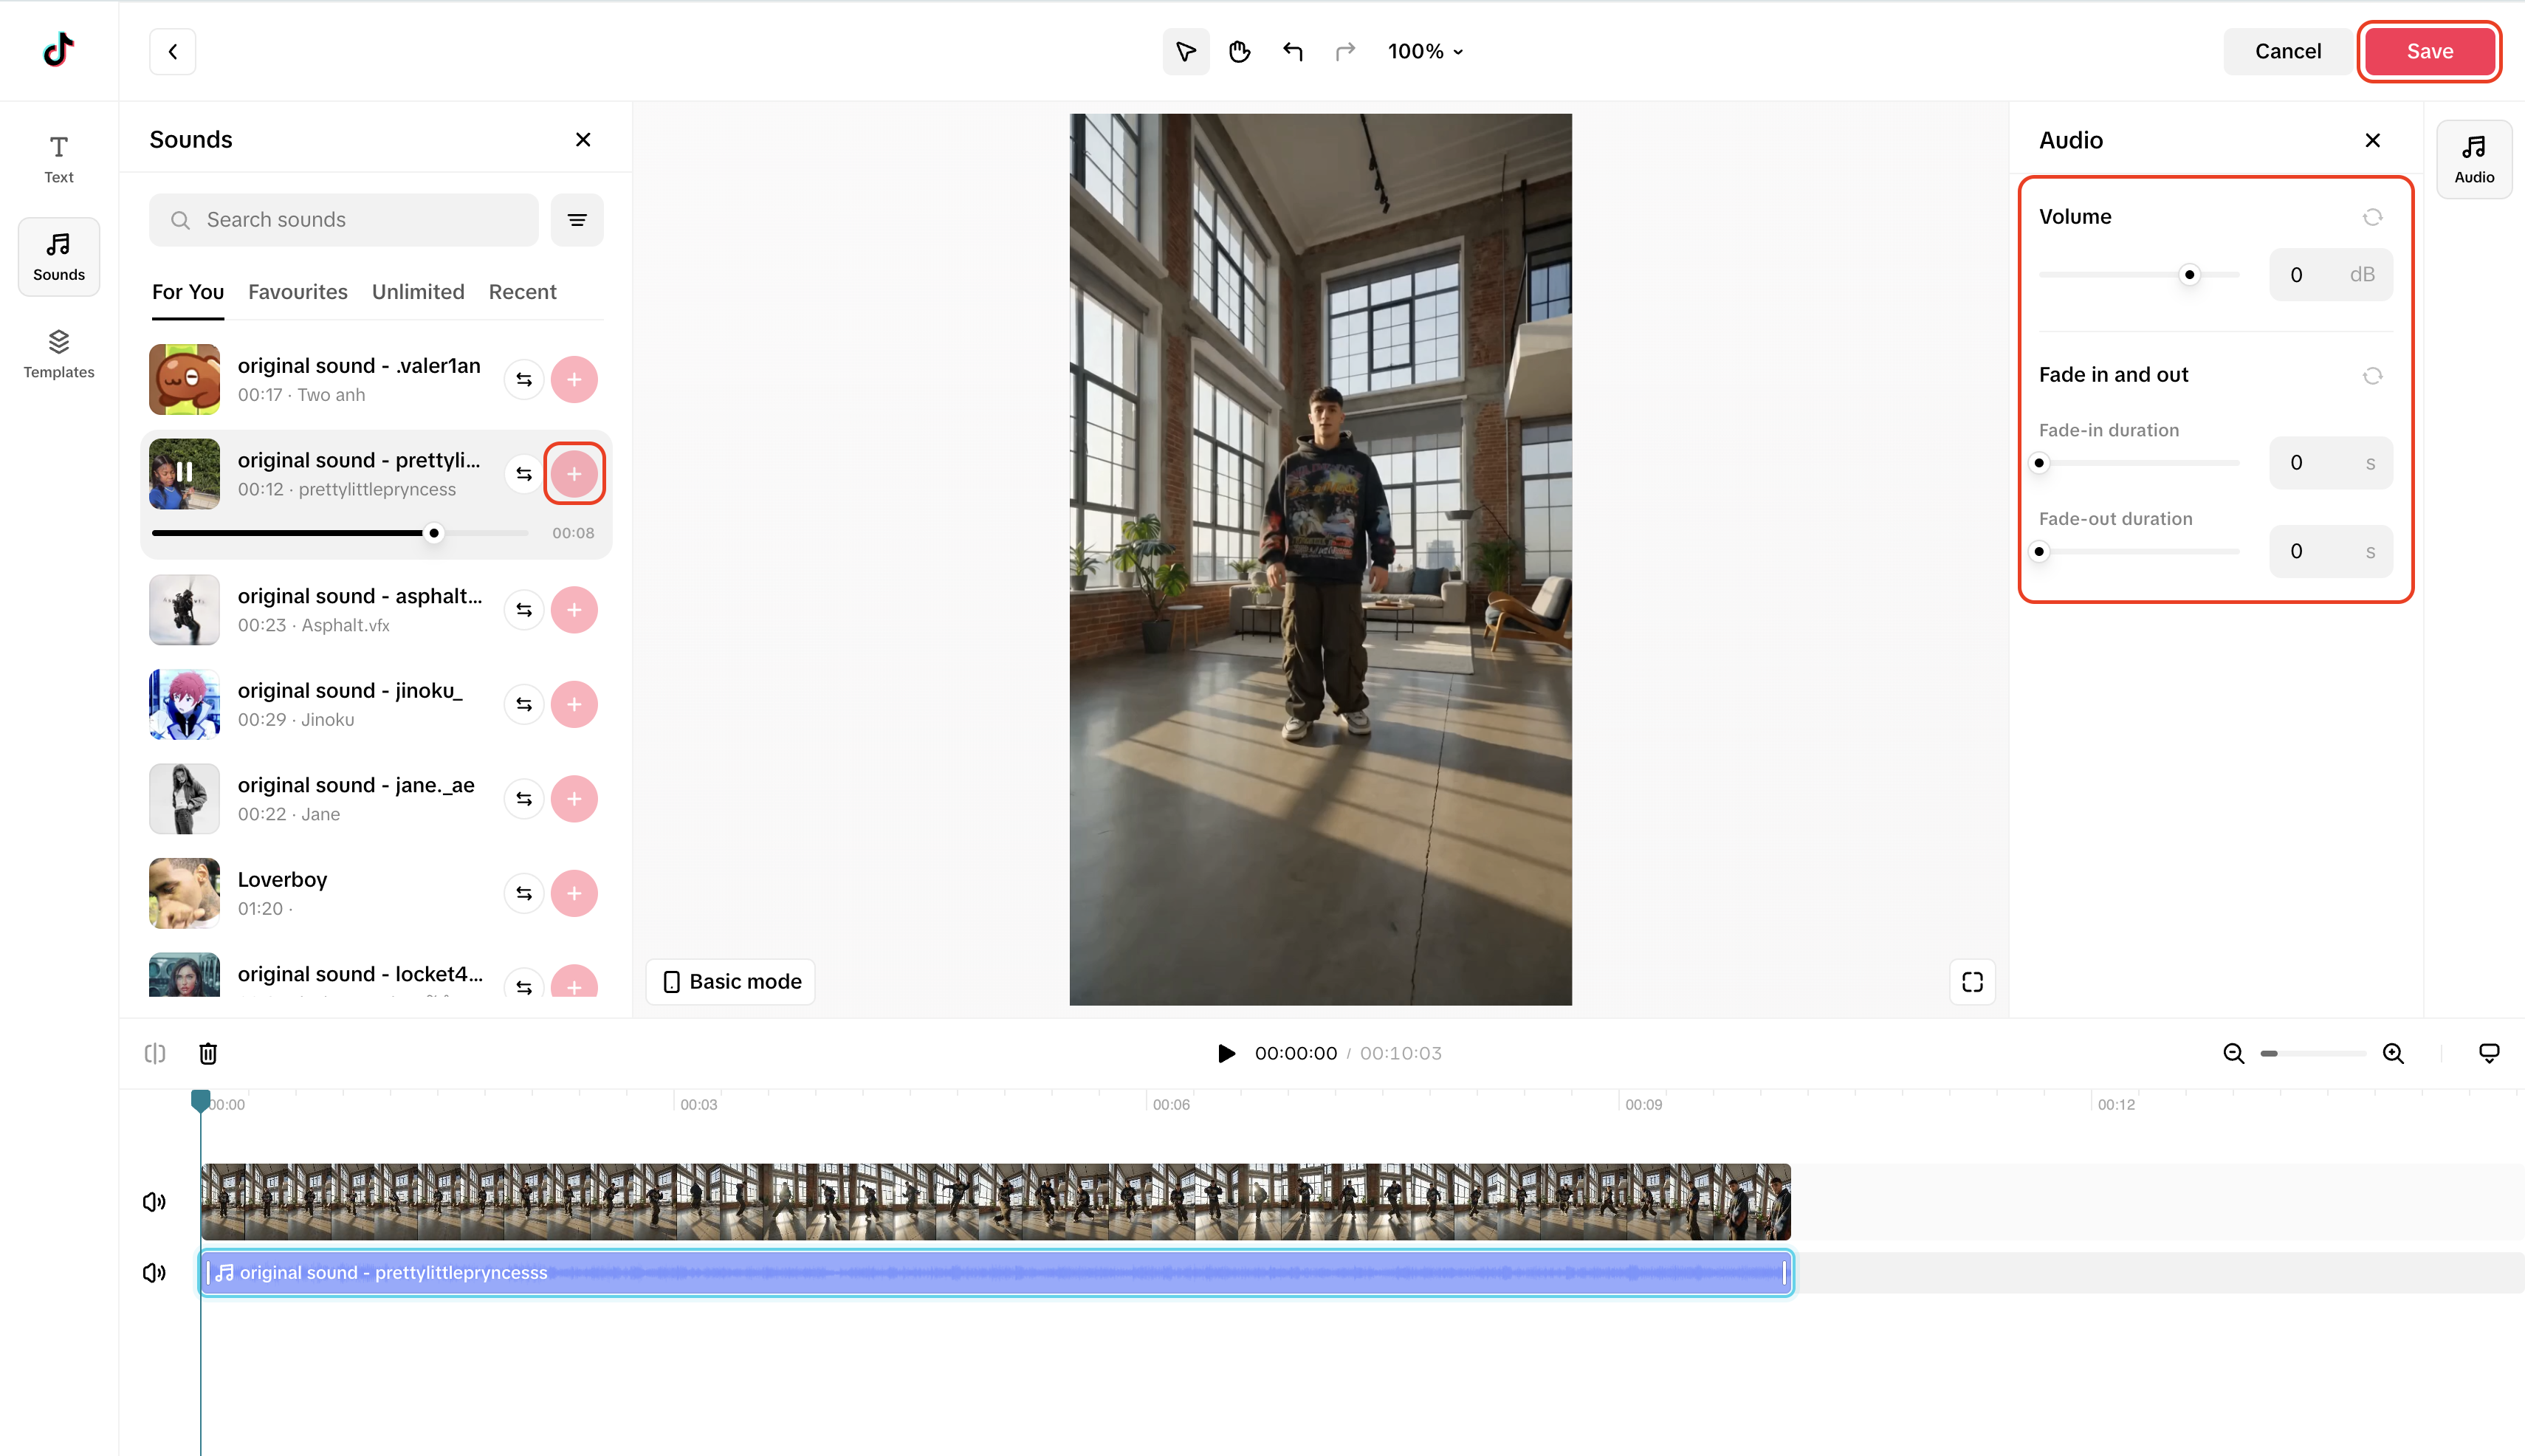Click the Volume dB input field

[2331, 275]
